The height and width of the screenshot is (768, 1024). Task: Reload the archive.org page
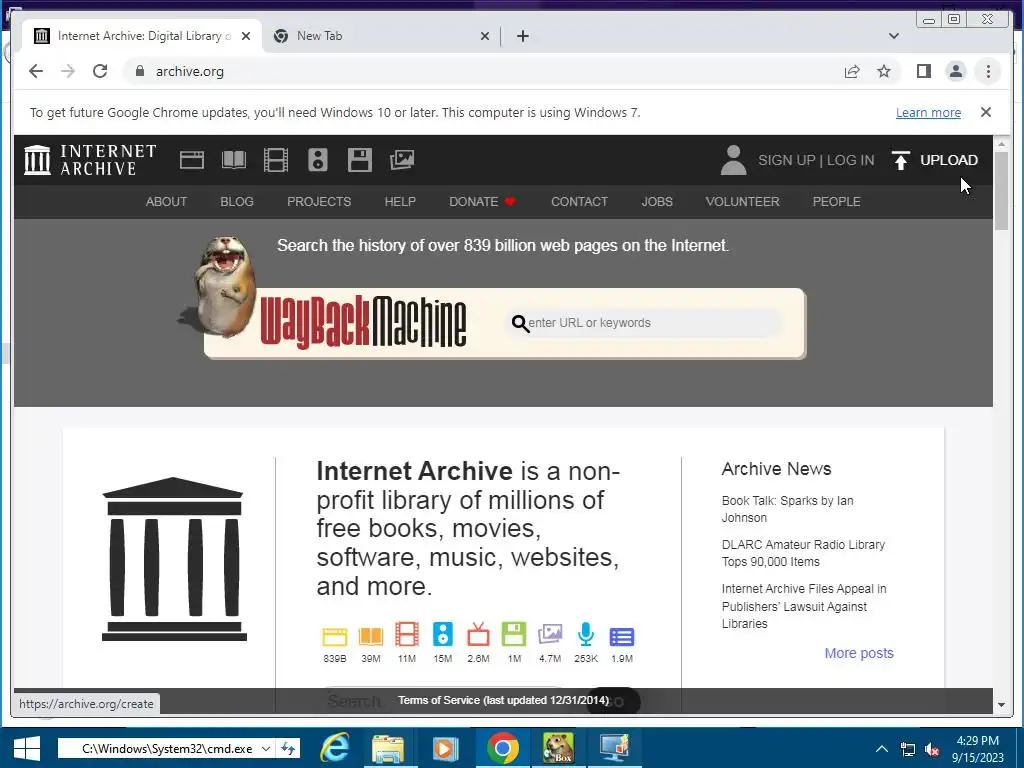100,71
